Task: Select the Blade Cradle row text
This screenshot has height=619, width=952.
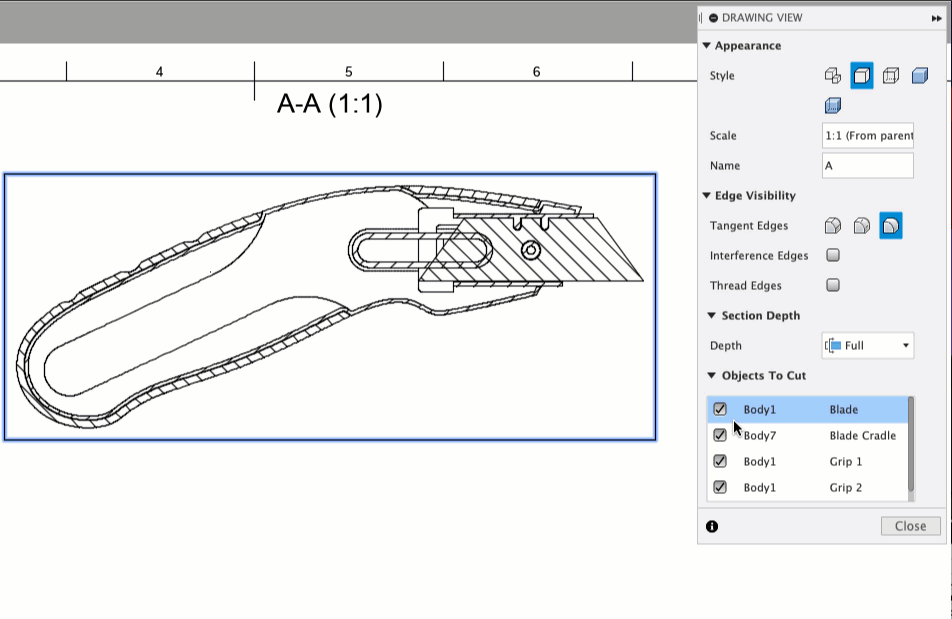Action: [863, 435]
